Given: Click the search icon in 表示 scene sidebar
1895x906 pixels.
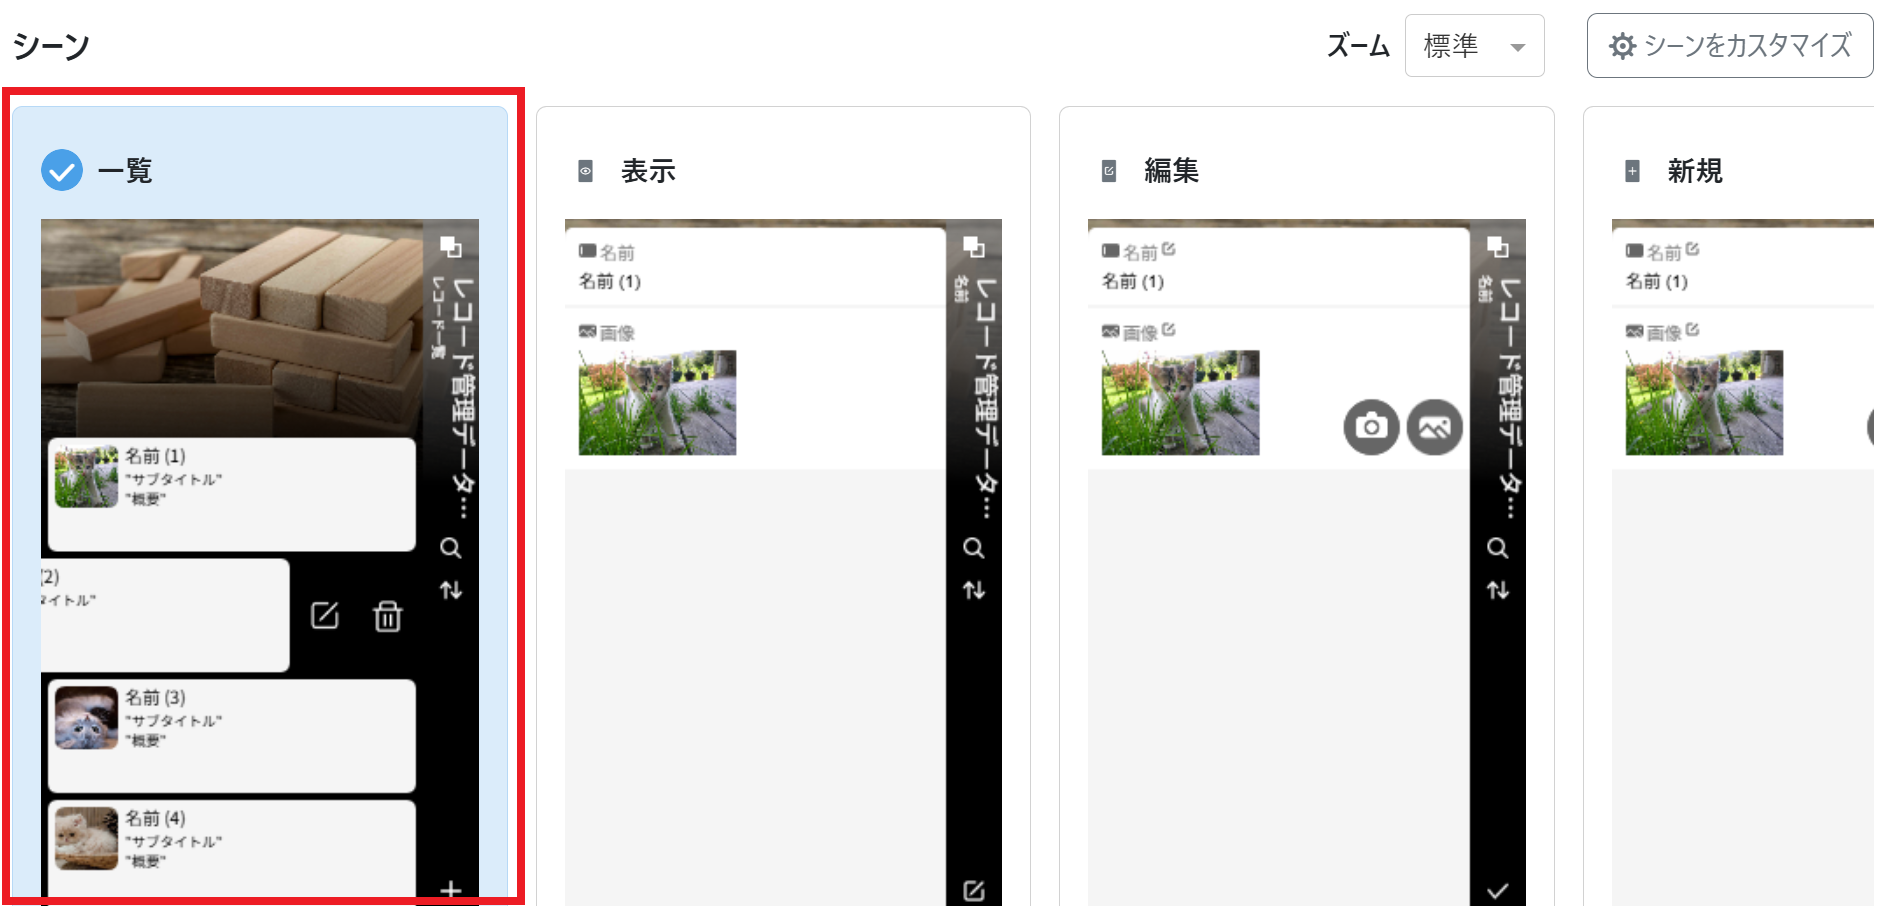Looking at the screenshot, I should [974, 548].
